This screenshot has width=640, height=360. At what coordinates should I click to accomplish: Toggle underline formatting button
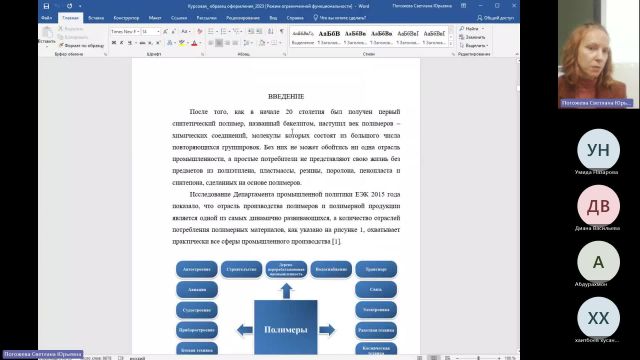click(130, 43)
